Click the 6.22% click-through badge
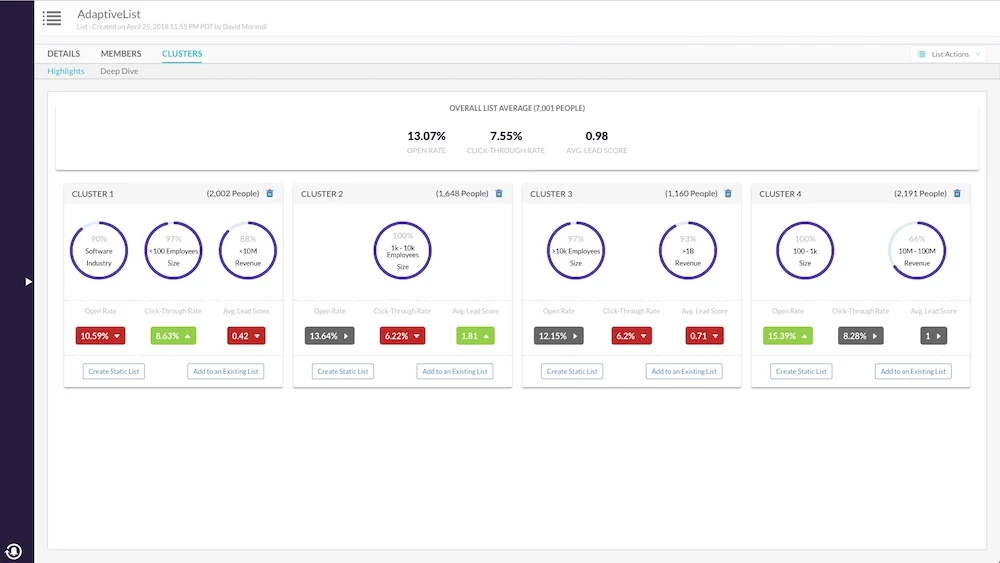This screenshot has height=563, width=1000. 402,335
